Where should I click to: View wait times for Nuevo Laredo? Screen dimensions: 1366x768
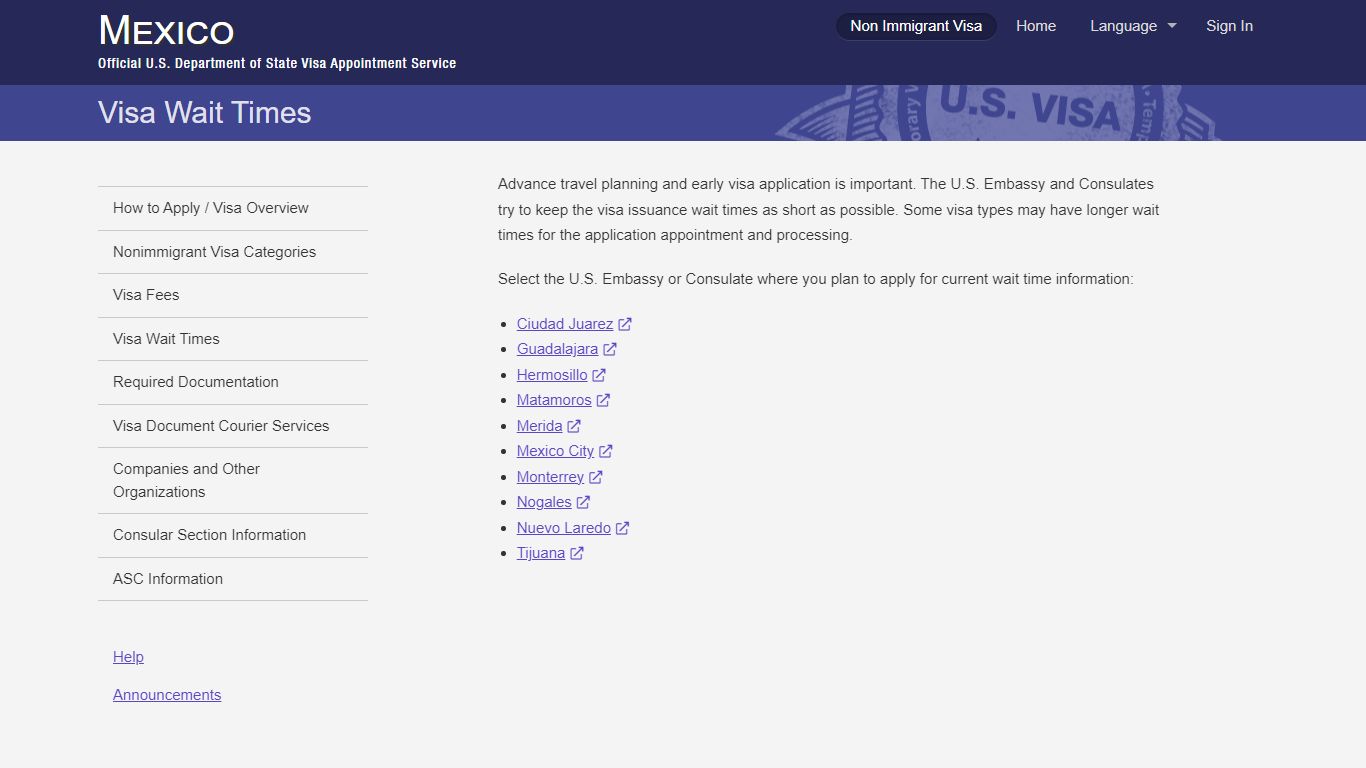pos(564,528)
